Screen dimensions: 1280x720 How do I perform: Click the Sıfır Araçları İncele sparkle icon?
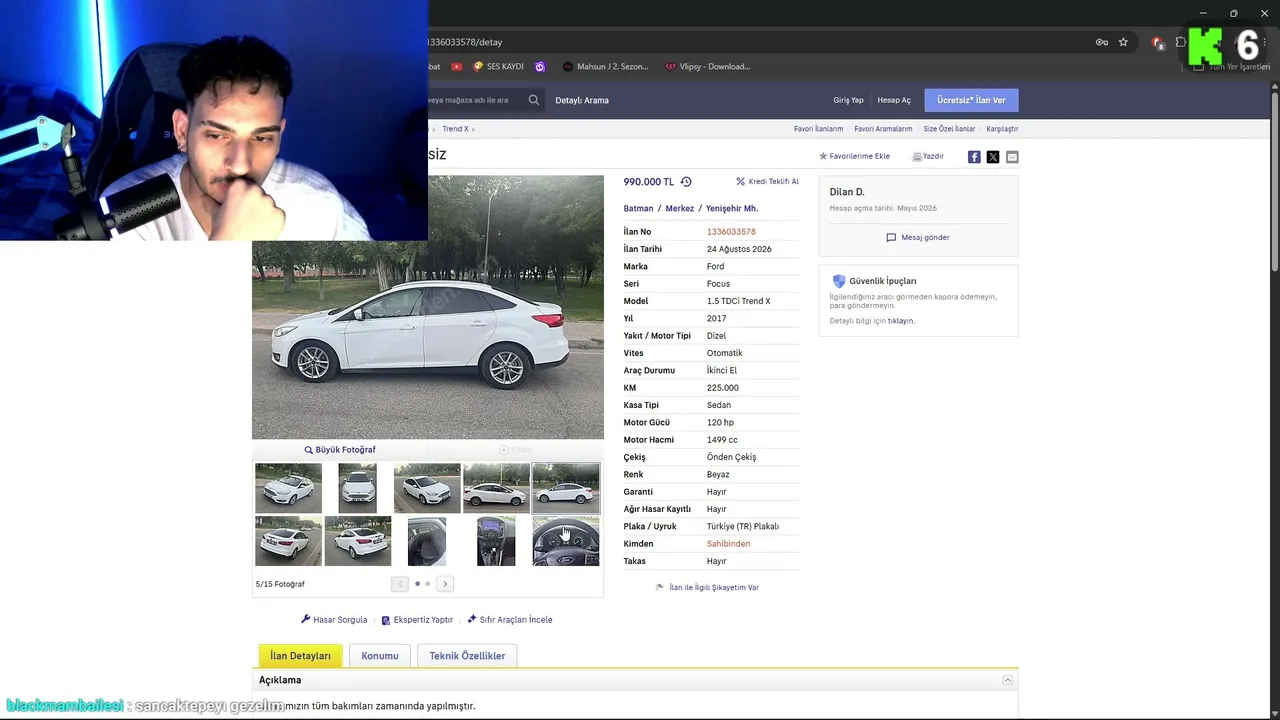pyautogui.click(x=472, y=620)
